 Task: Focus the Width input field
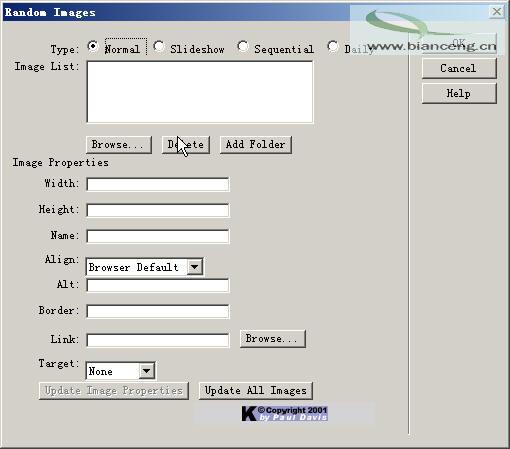158,184
